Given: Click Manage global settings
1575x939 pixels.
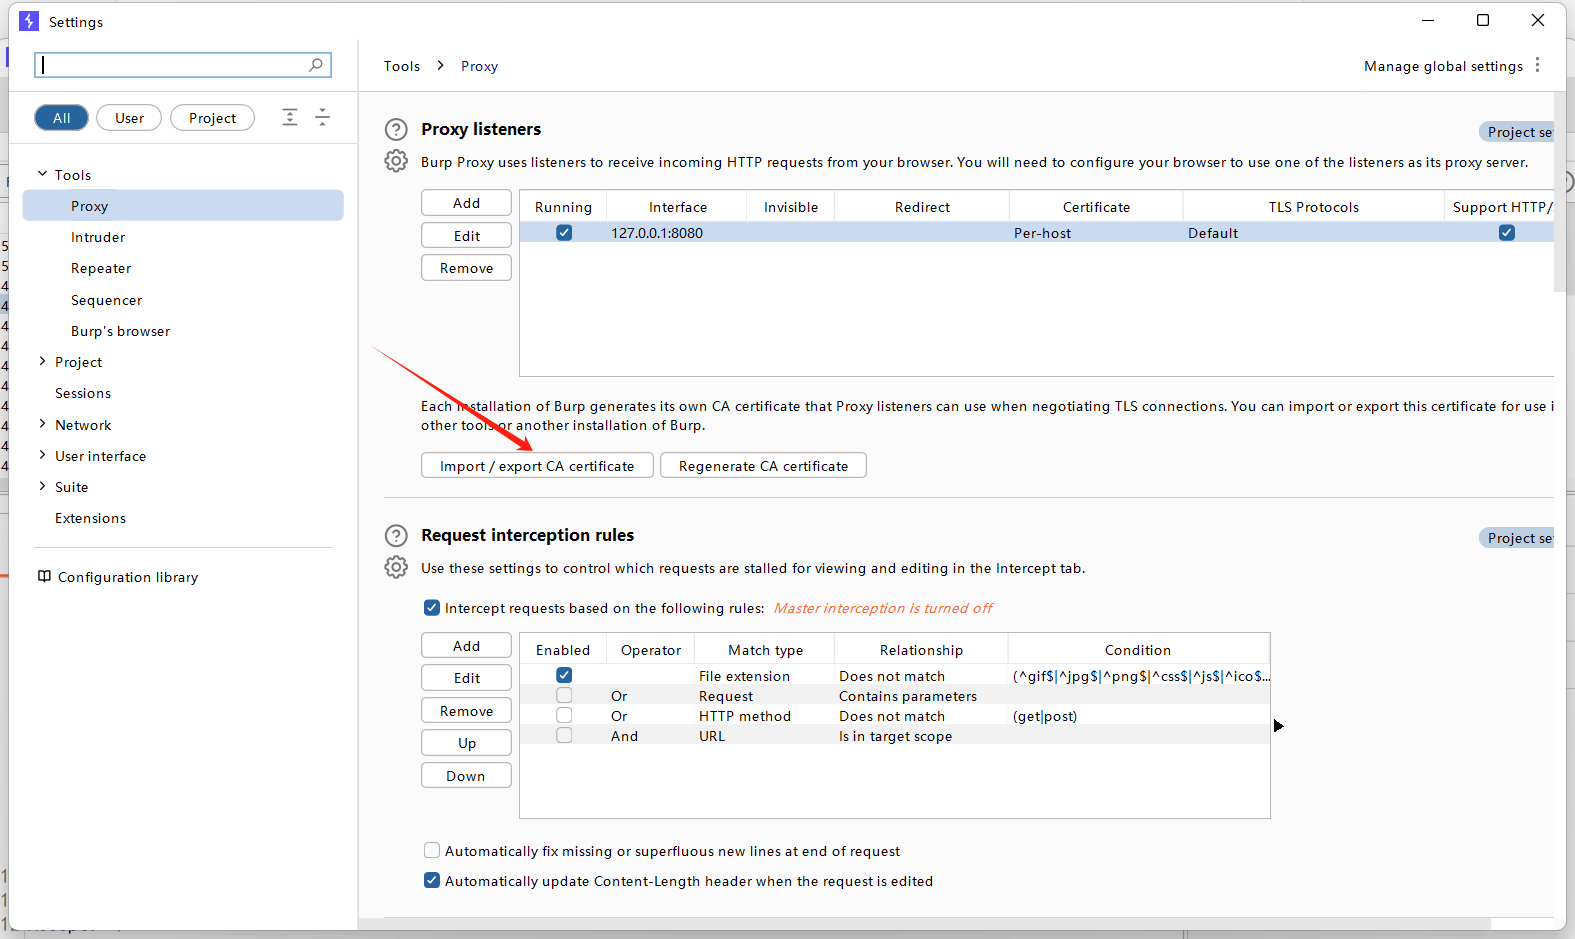Looking at the screenshot, I should [1443, 66].
